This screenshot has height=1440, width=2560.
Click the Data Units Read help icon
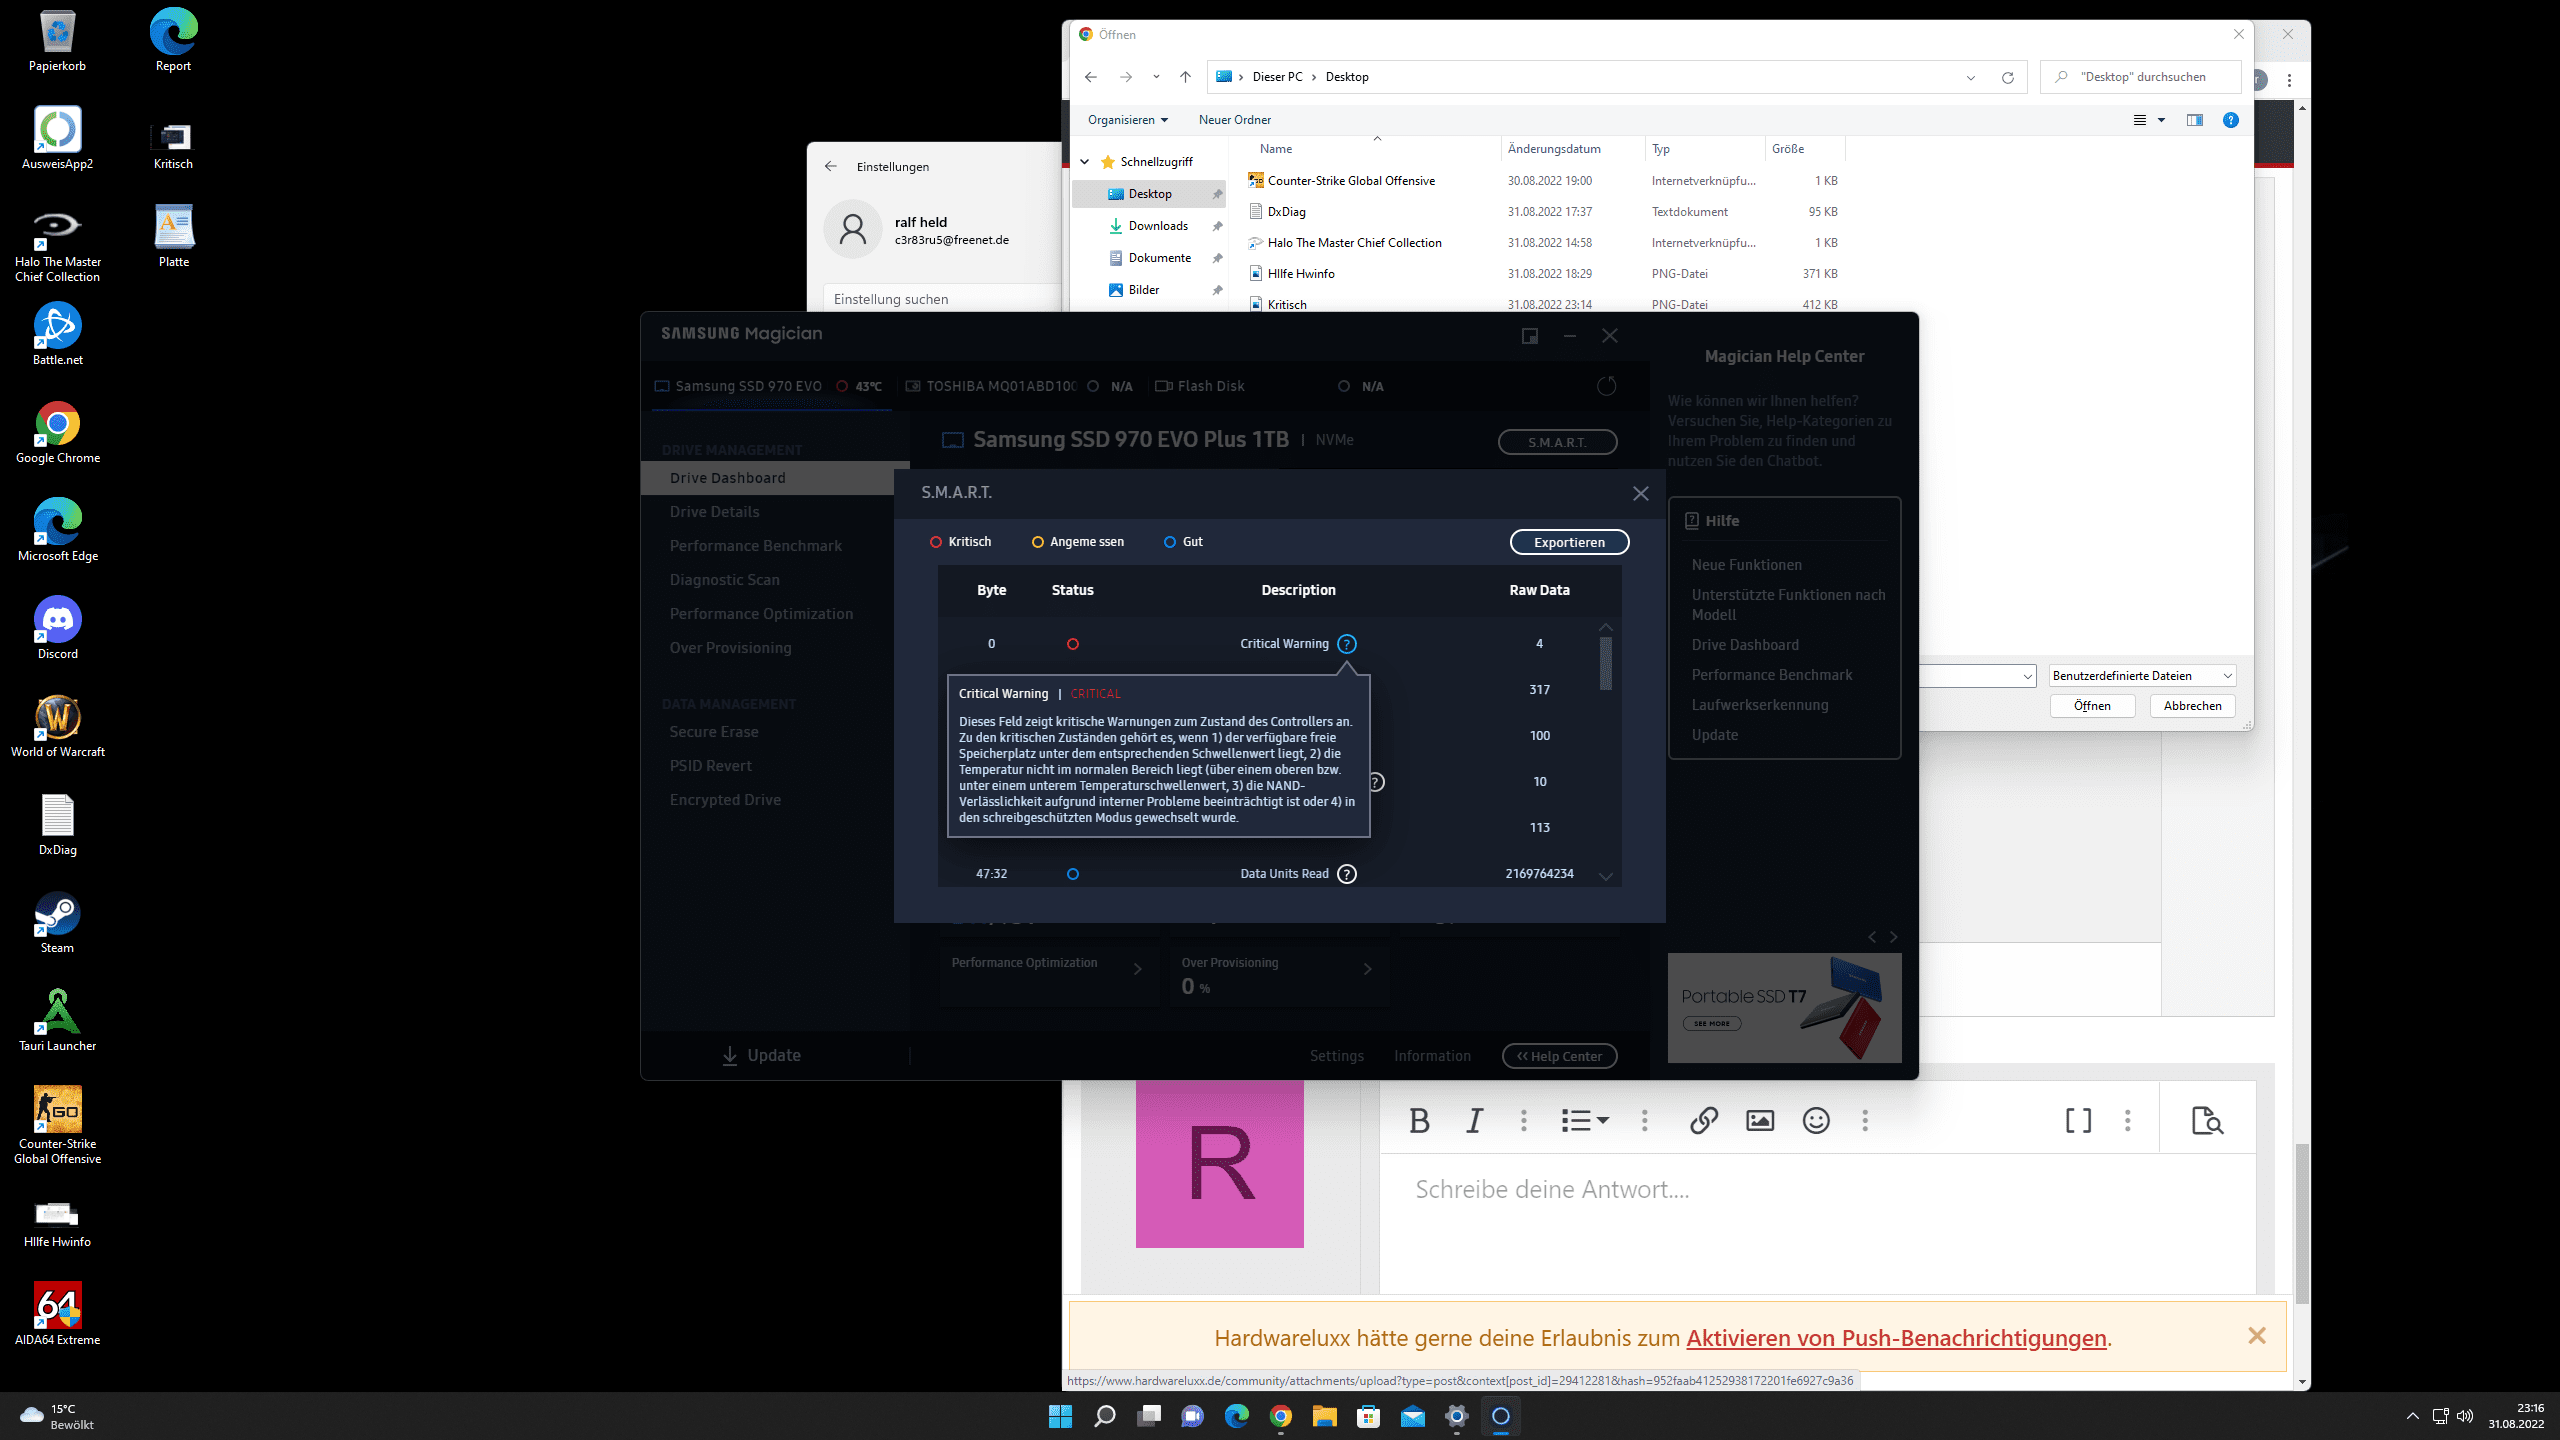tap(1347, 874)
